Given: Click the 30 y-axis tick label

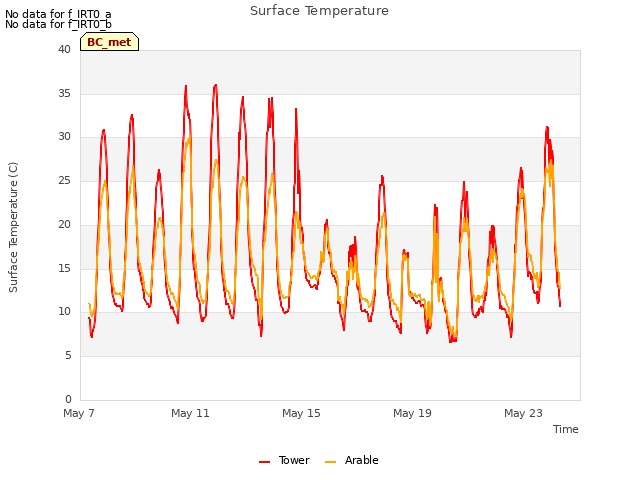Looking at the screenshot, I should [64, 137].
